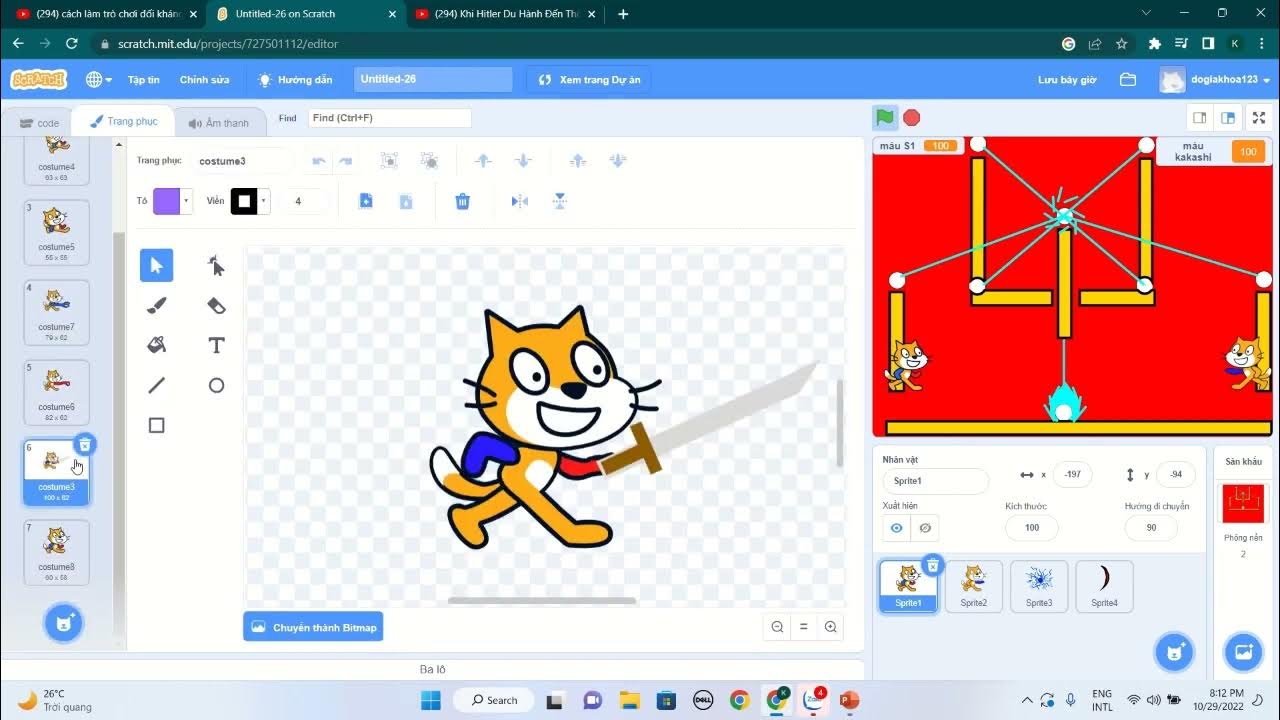The height and width of the screenshot is (720, 1280).
Task: Delete costume3 with its trash badge
Action: 85,444
